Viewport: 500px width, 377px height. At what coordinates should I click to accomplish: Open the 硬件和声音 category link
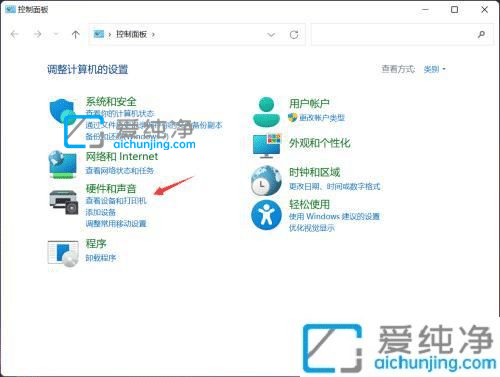(111, 189)
